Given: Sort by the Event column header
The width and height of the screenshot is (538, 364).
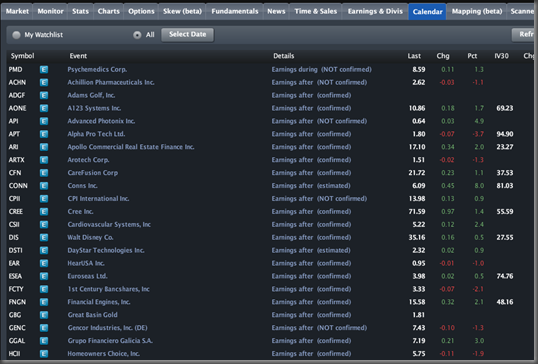Looking at the screenshot, I should 78,56.
